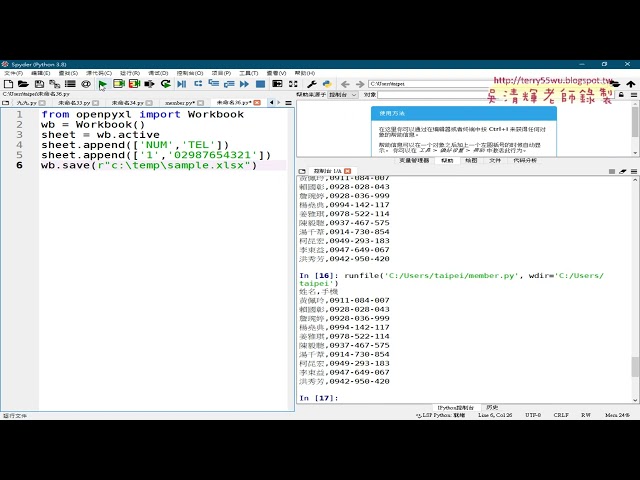Open the 編輯(E) menu
The height and width of the screenshot is (480, 640).
pos(40,73)
